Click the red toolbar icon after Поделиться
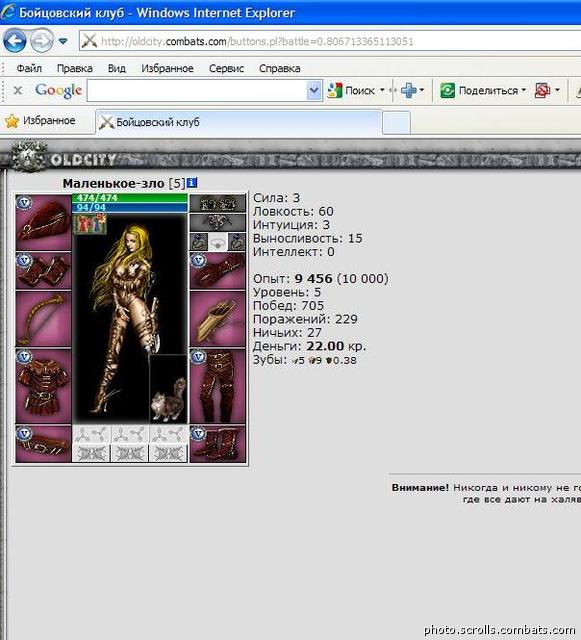This screenshot has width=581, height=640. click(x=542, y=90)
